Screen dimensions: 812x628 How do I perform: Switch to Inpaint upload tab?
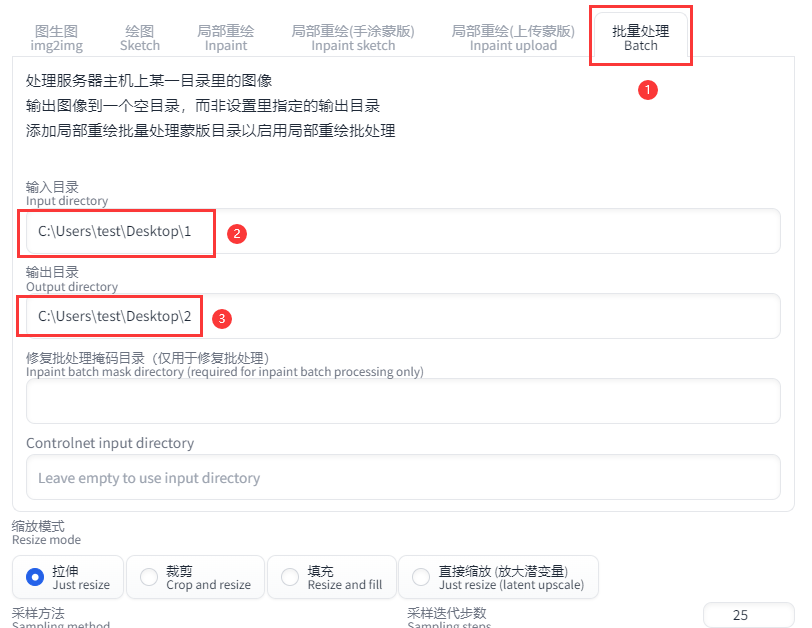(513, 38)
